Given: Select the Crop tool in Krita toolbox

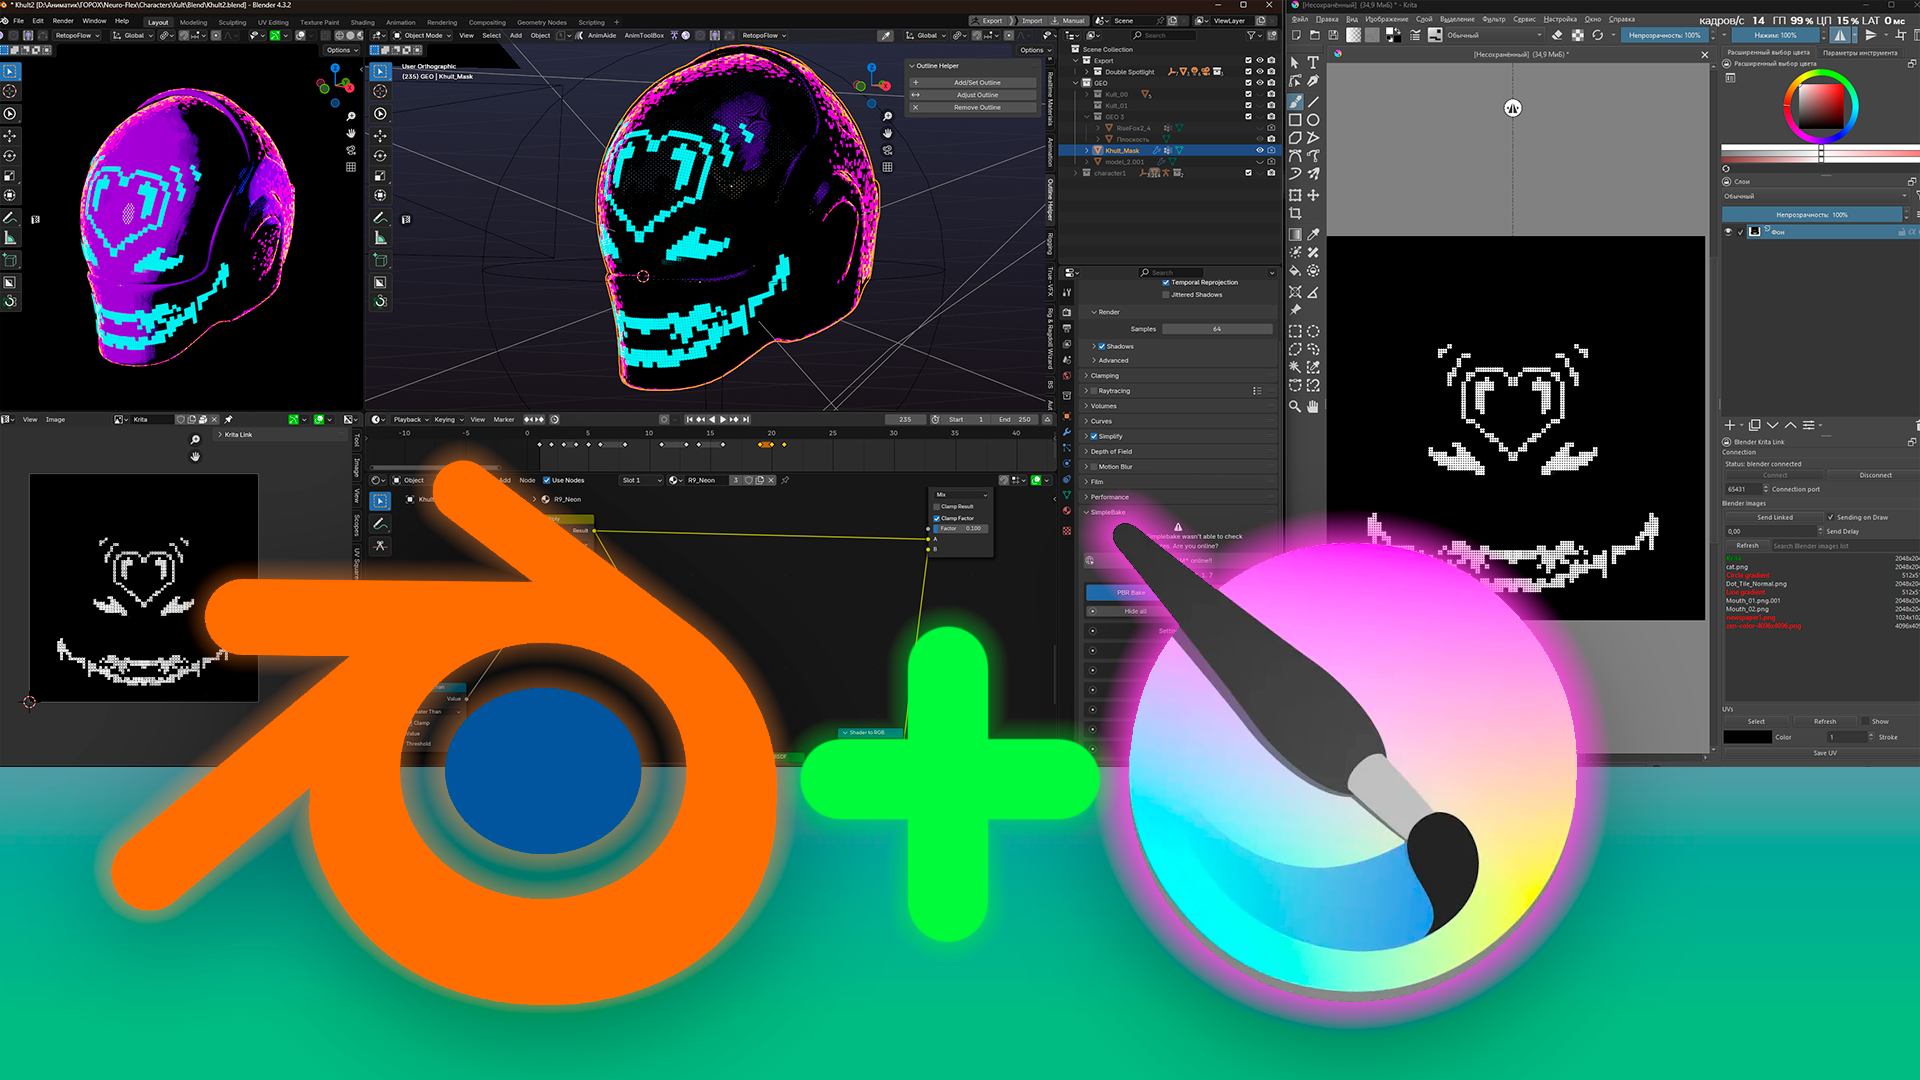Looking at the screenshot, I should pos(1295,213).
